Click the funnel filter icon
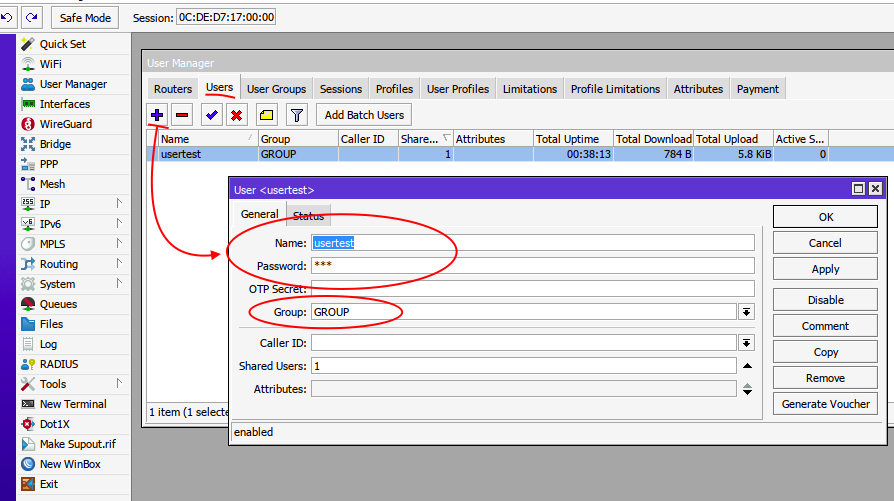This screenshot has width=894, height=501. pyautogui.click(x=296, y=115)
